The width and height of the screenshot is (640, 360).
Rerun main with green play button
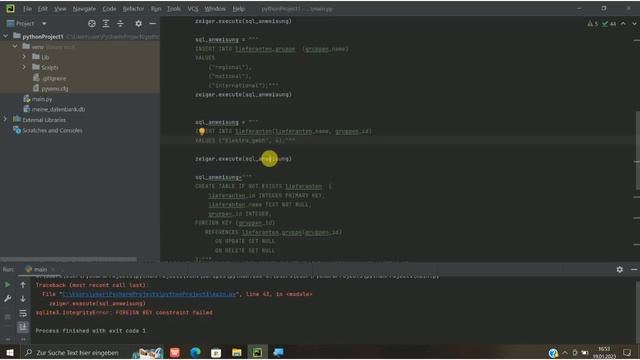pyautogui.click(x=7, y=284)
